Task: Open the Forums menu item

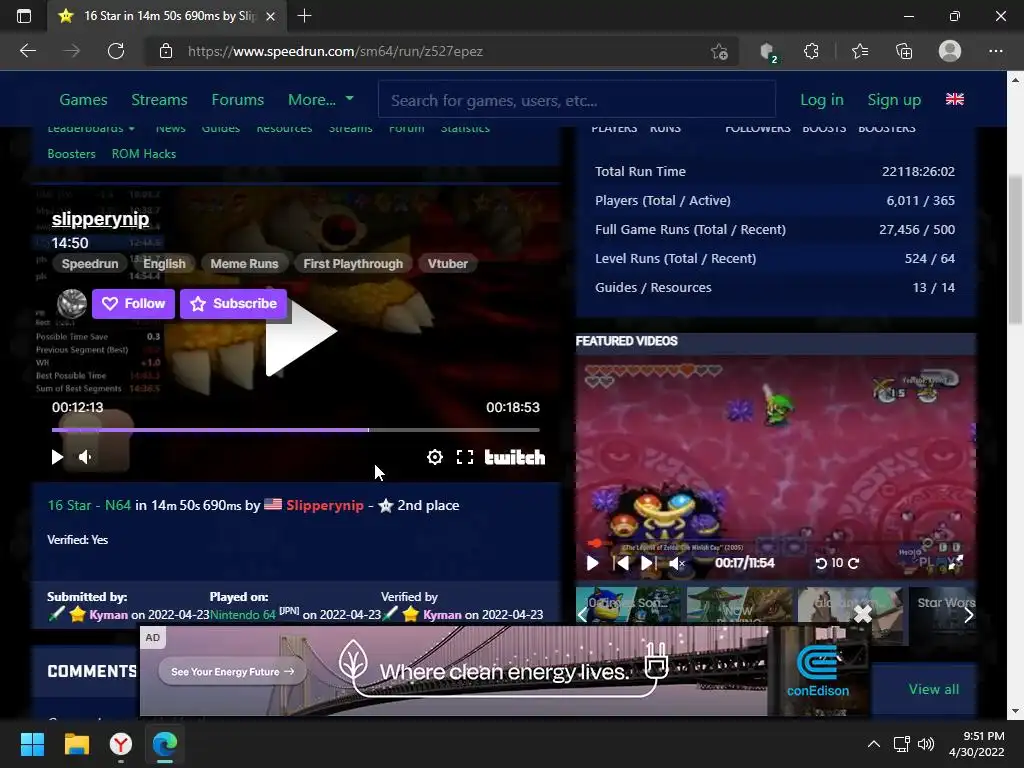Action: click(238, 100)
